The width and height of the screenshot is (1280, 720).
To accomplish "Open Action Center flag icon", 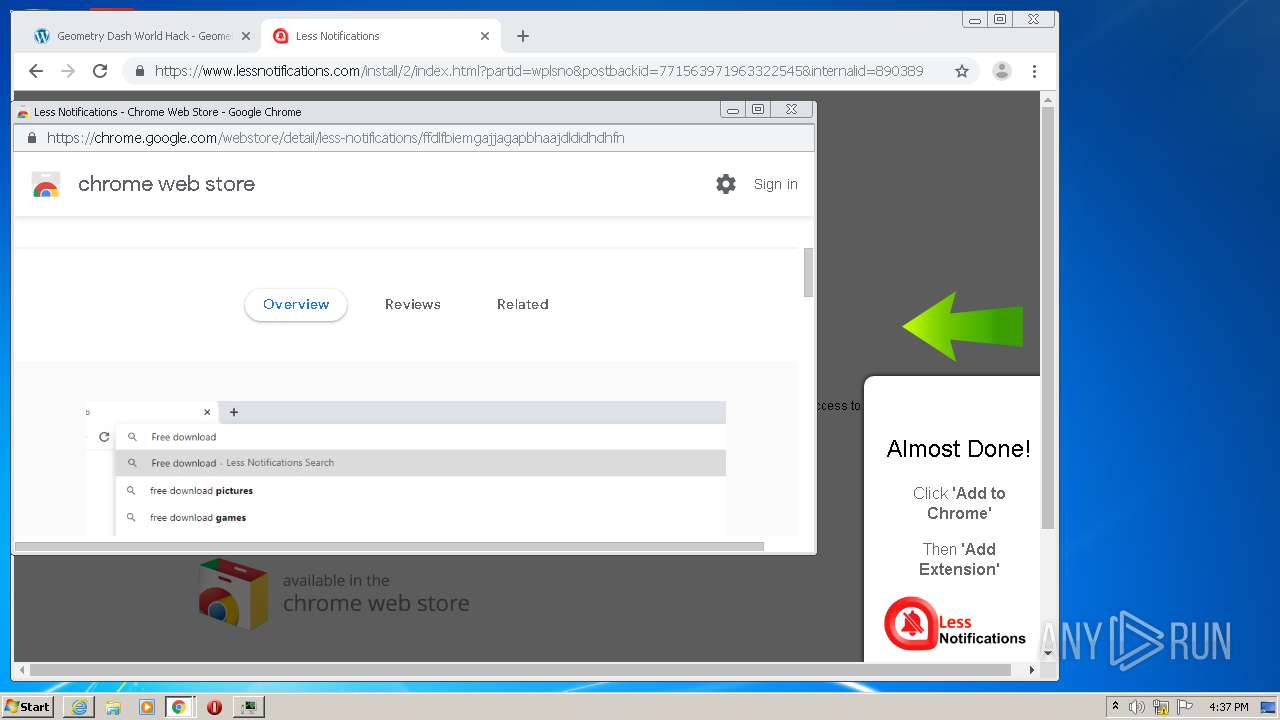I will (1185, 707).
